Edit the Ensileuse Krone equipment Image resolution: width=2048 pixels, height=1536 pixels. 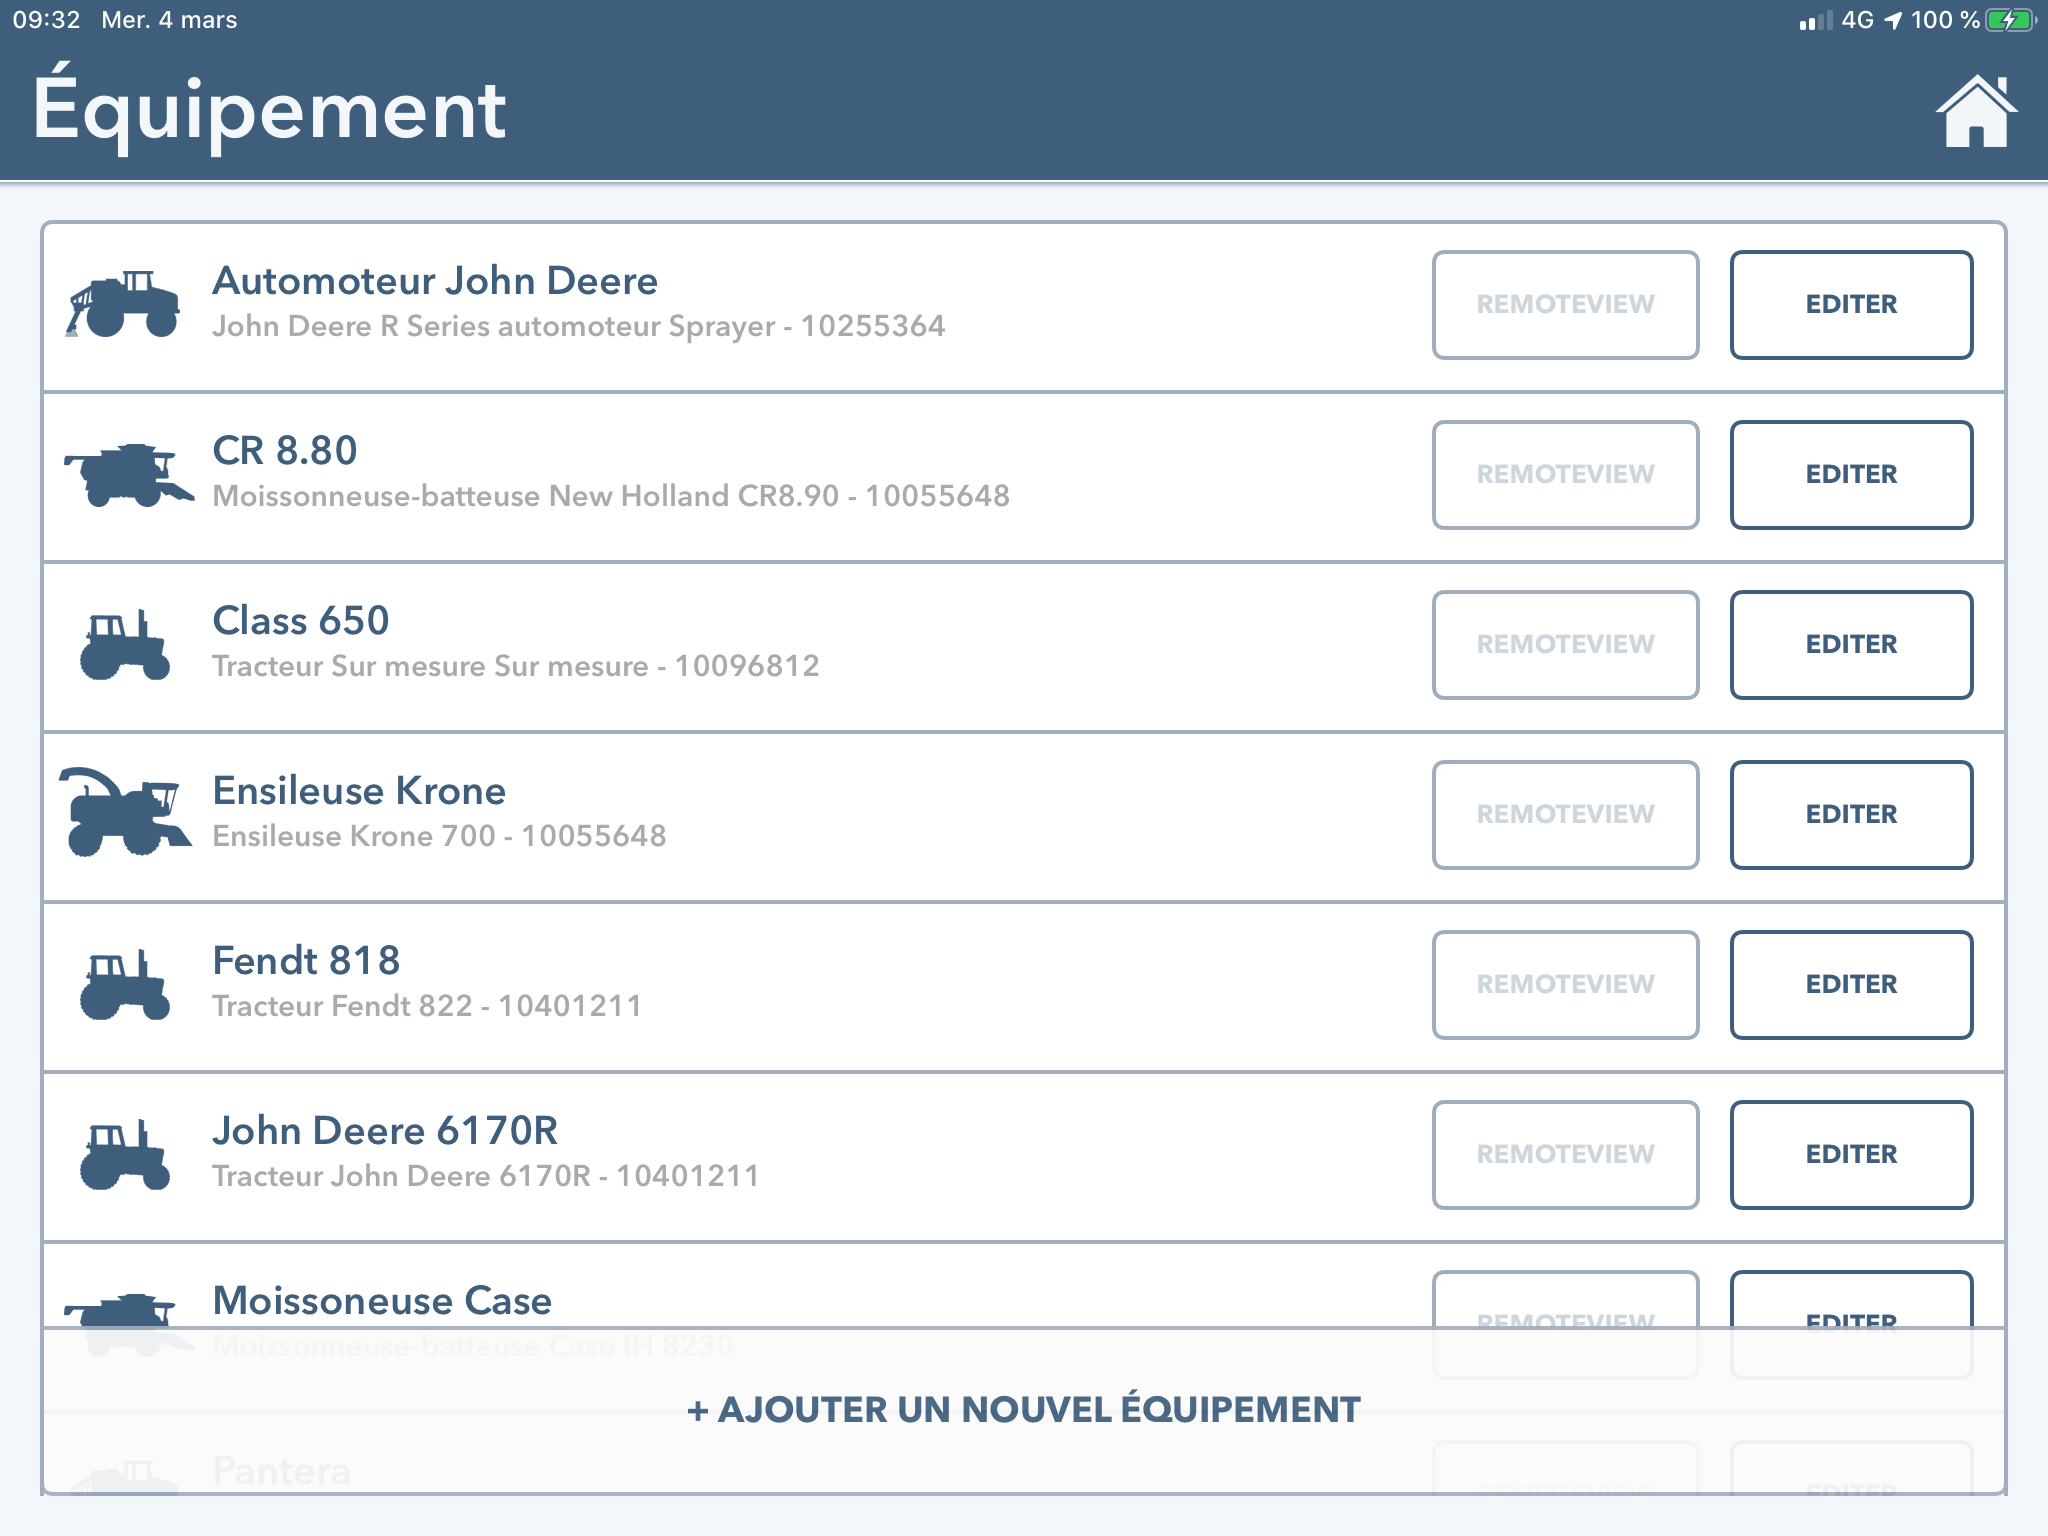[x=1851, y=814]
